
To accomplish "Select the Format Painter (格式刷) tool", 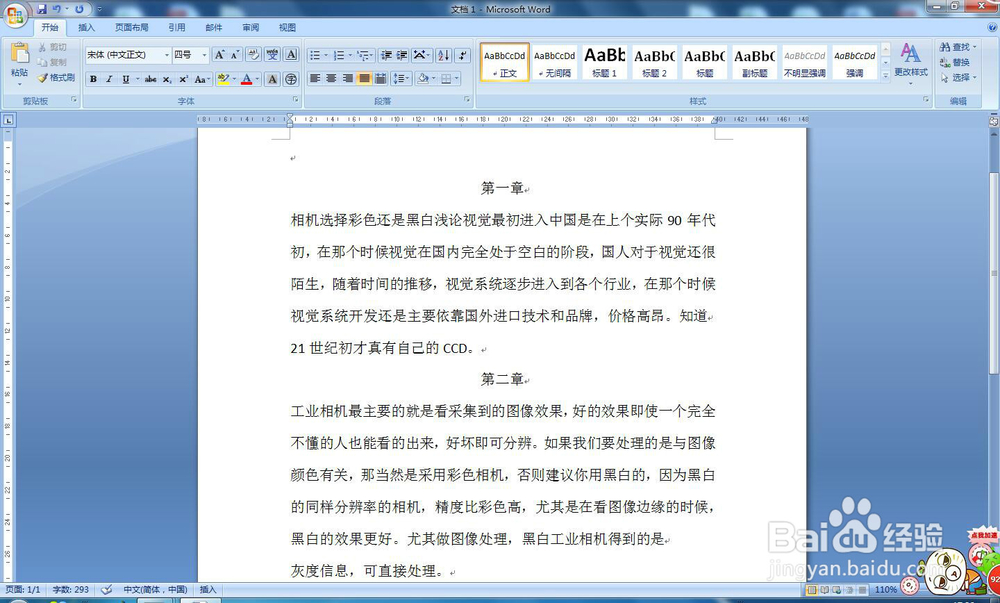I will click(x=54, y=76).
